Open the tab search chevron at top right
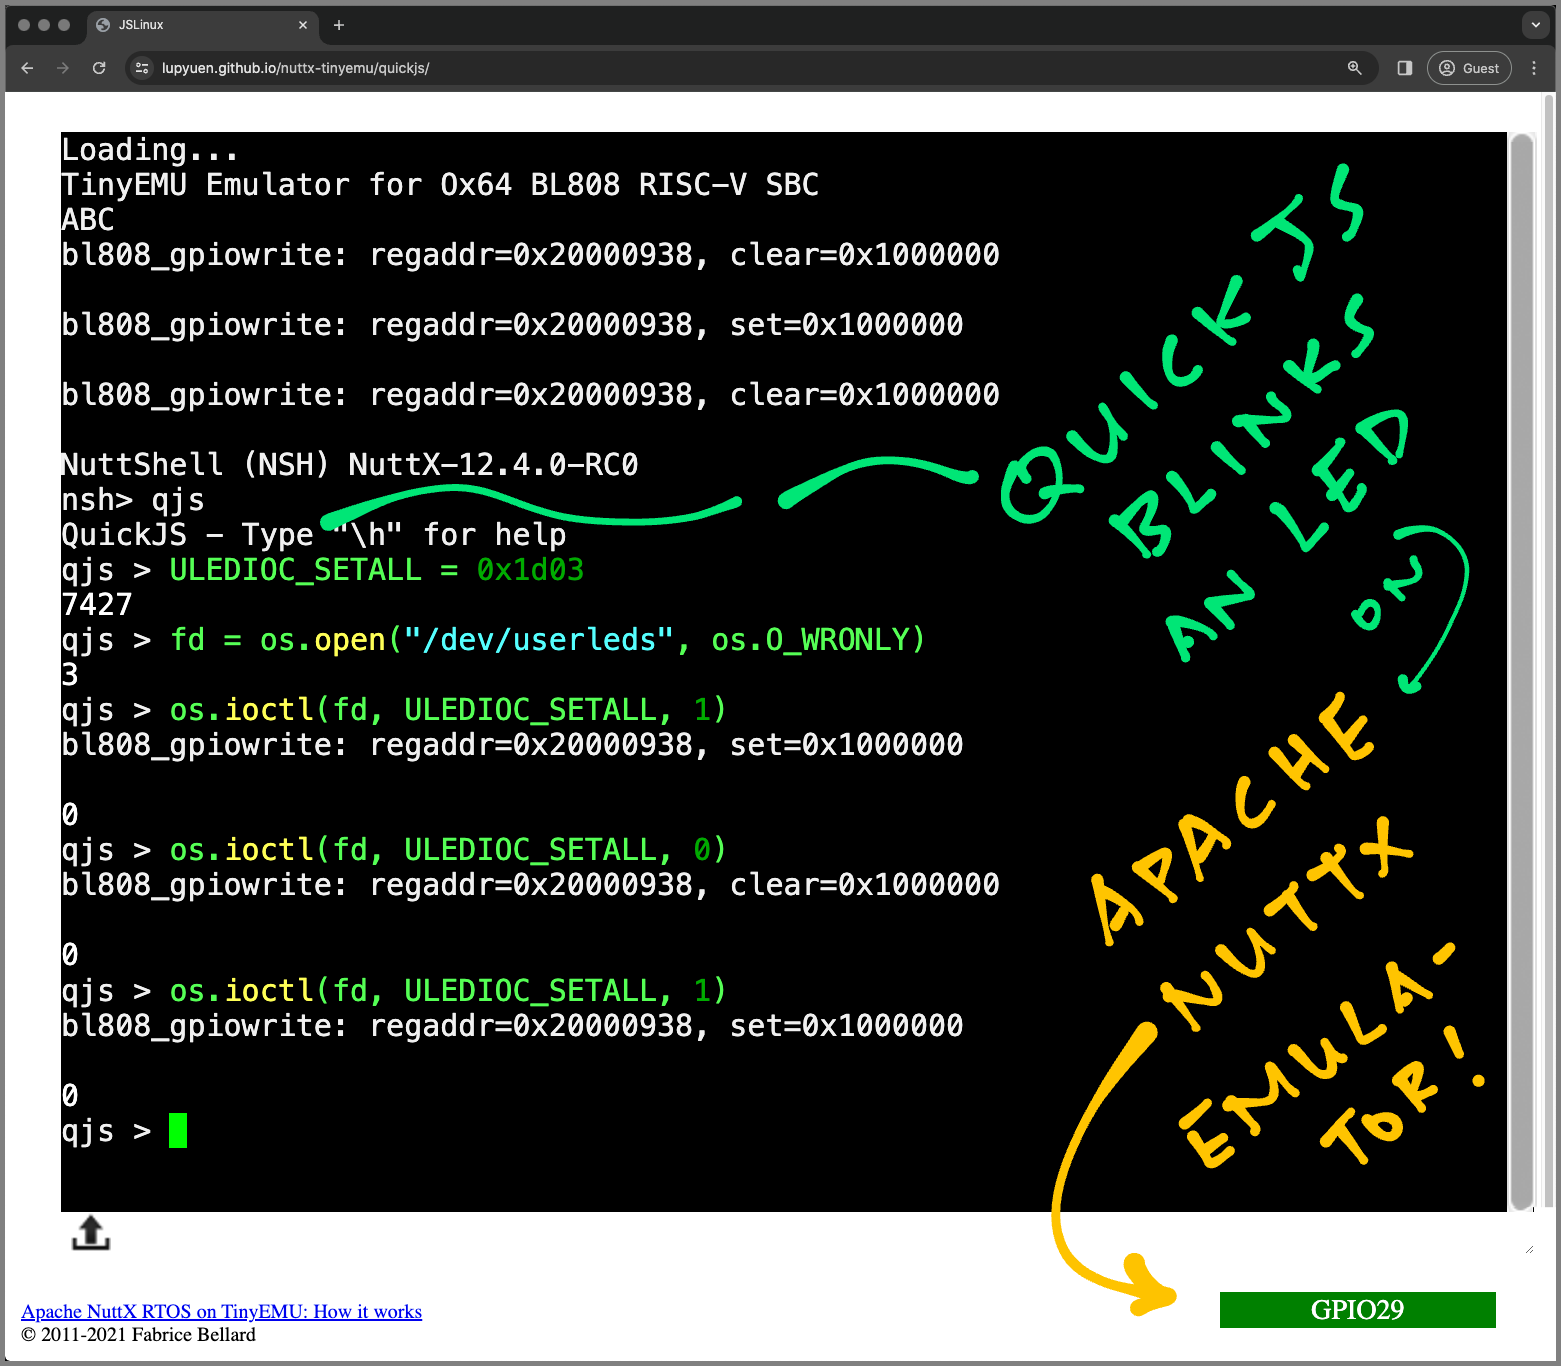Viewport: 1561px width, 1366px height. click(x=1534, y=24)
